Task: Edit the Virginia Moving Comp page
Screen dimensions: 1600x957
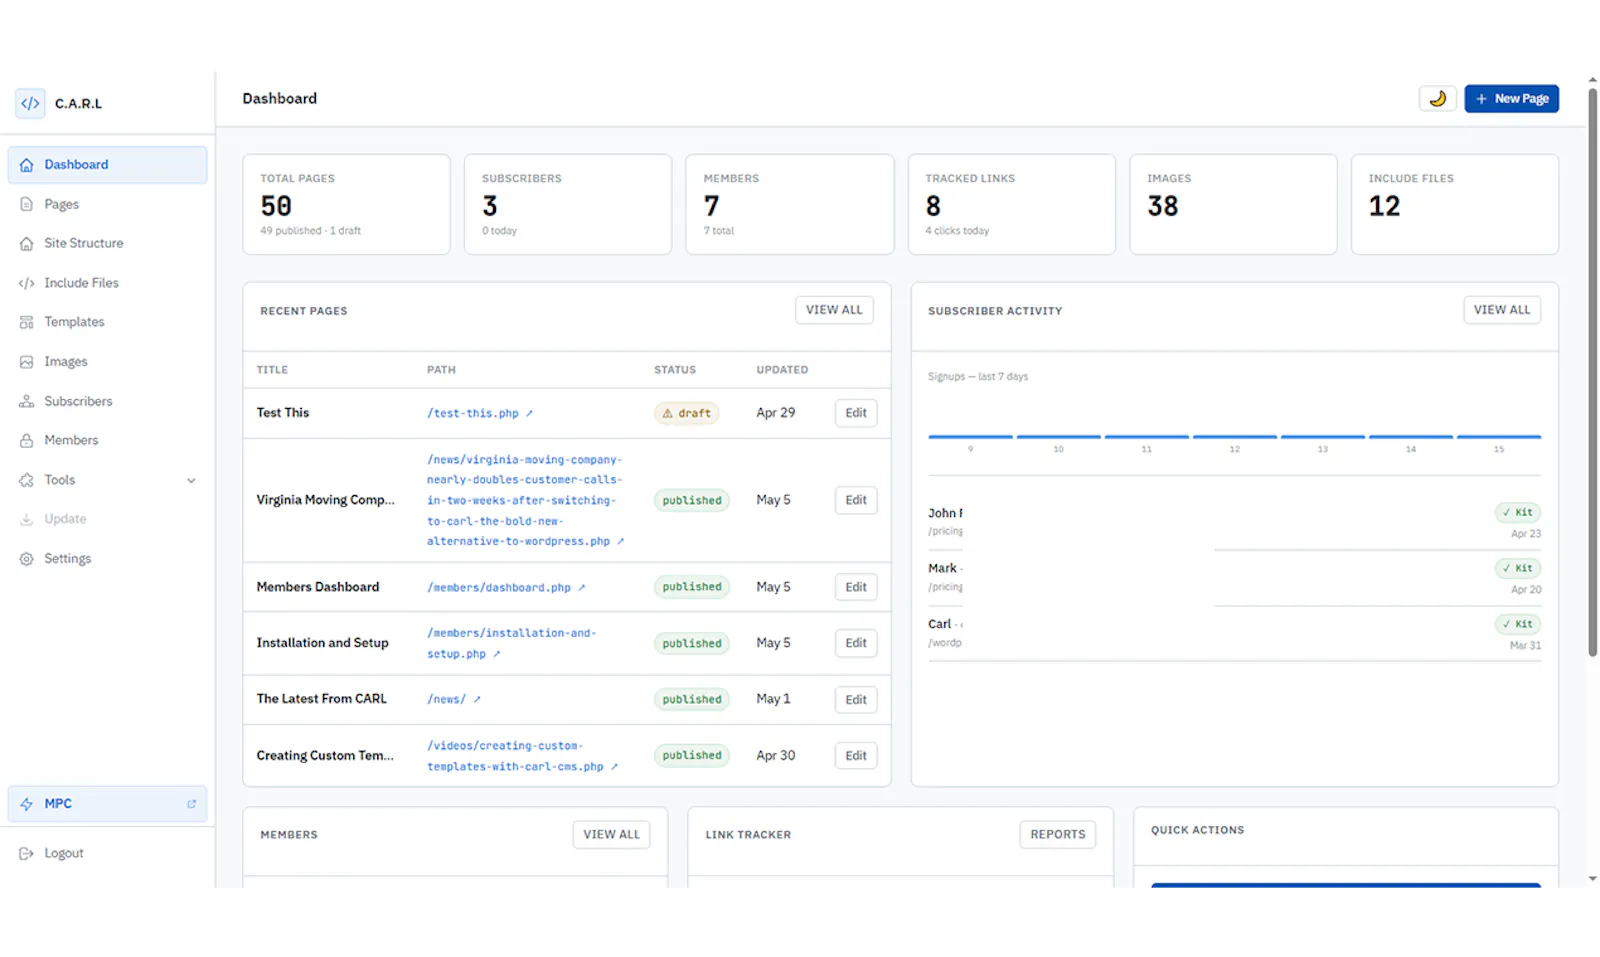Action: [x=856, y=500]
